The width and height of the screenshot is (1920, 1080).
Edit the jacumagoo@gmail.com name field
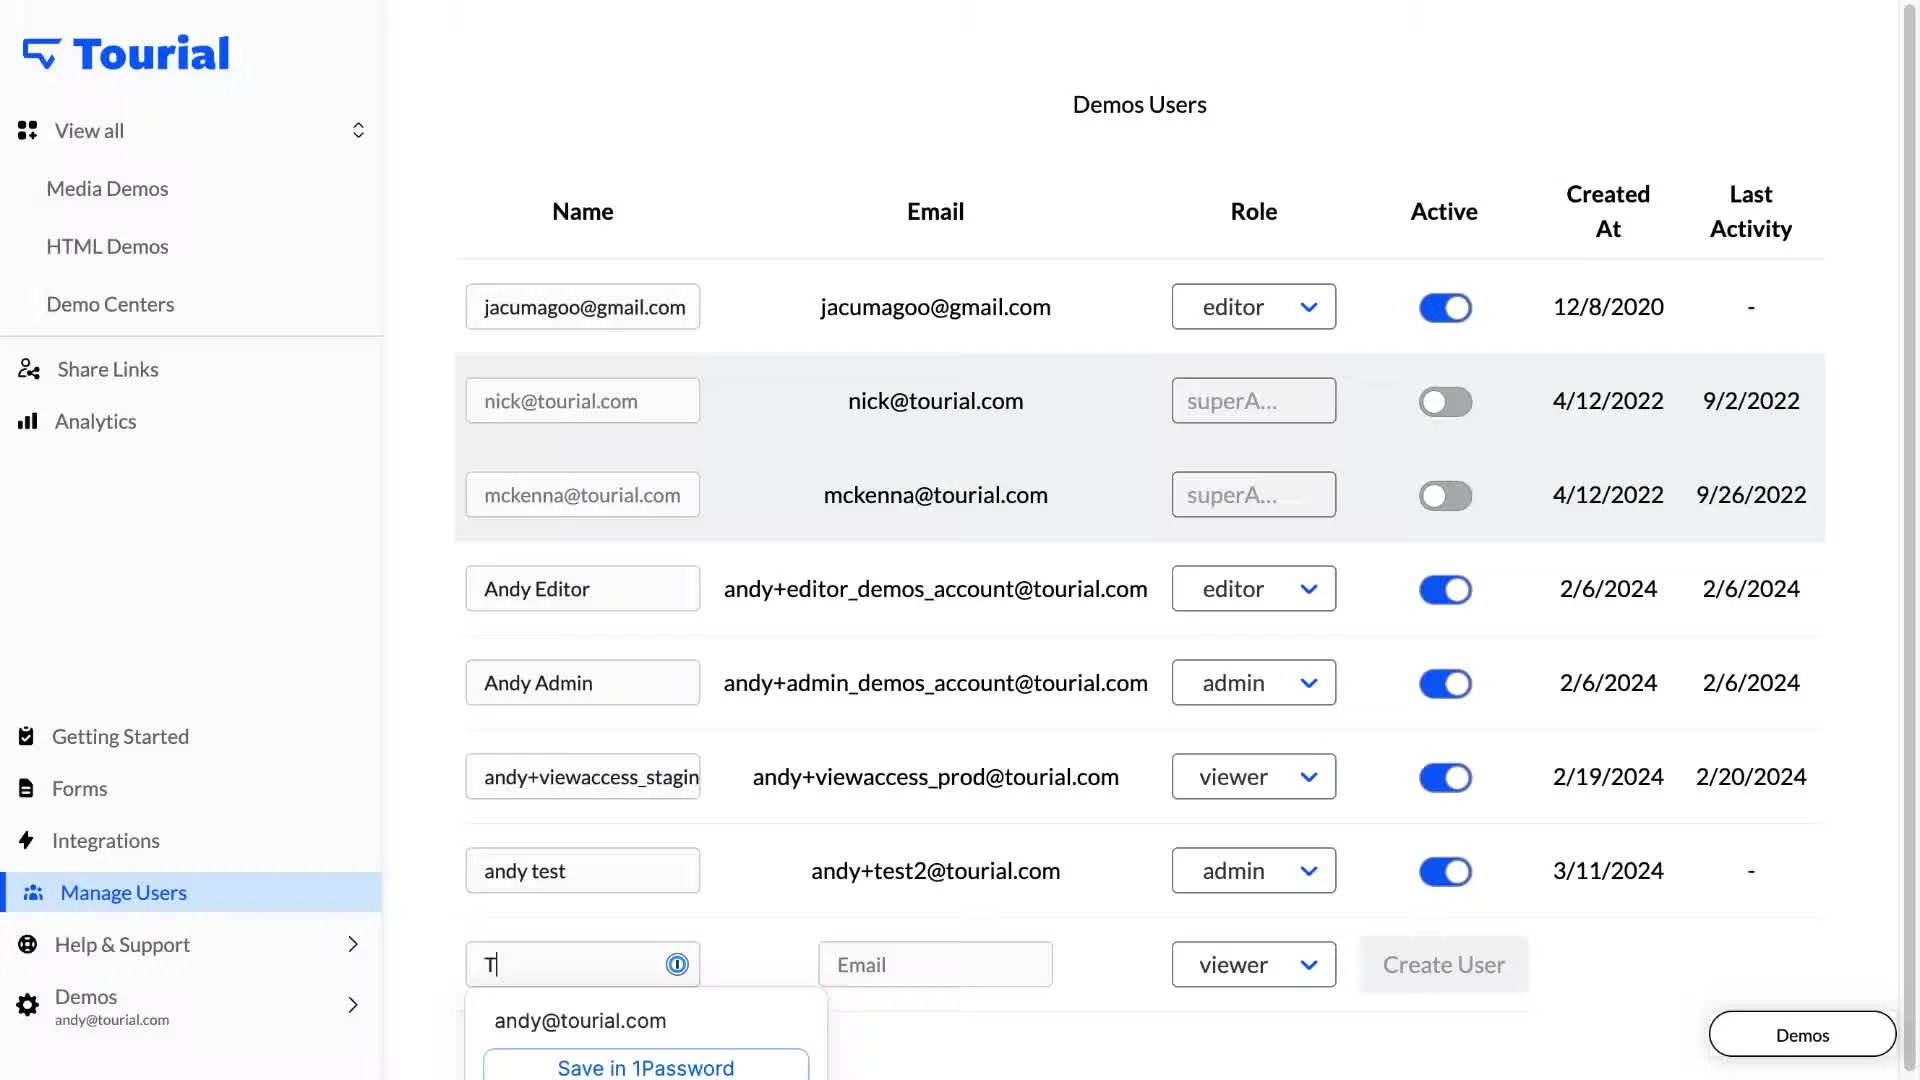tap(583, 307)
